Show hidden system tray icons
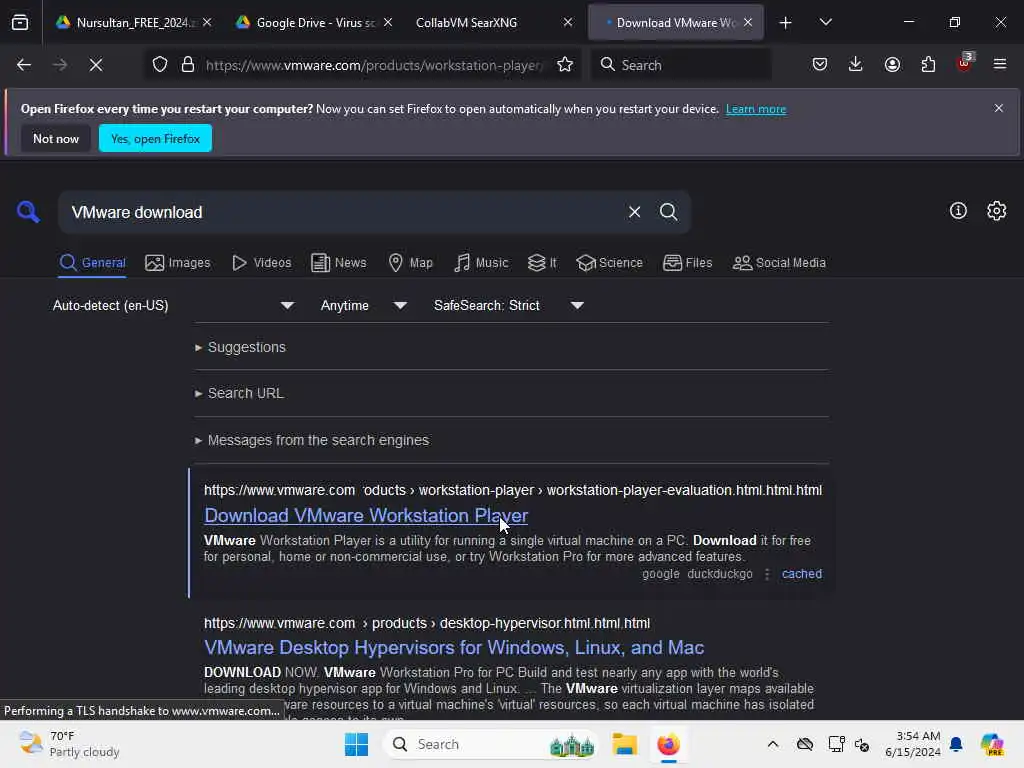The width and height of the screenshot is (1024, 768). (773, 744)
